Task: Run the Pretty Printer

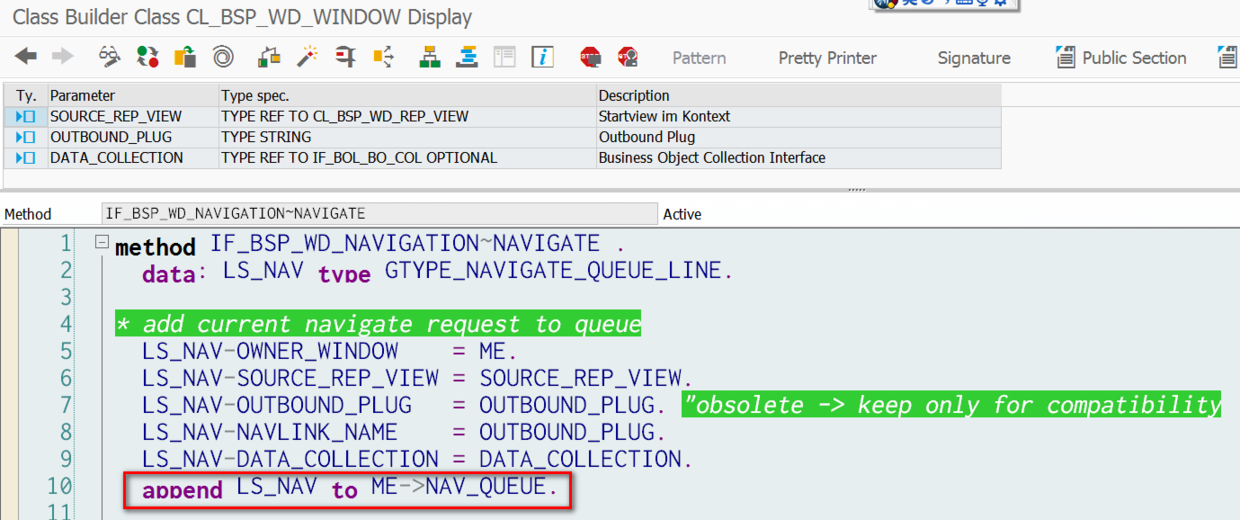Action: pos(827,58)
